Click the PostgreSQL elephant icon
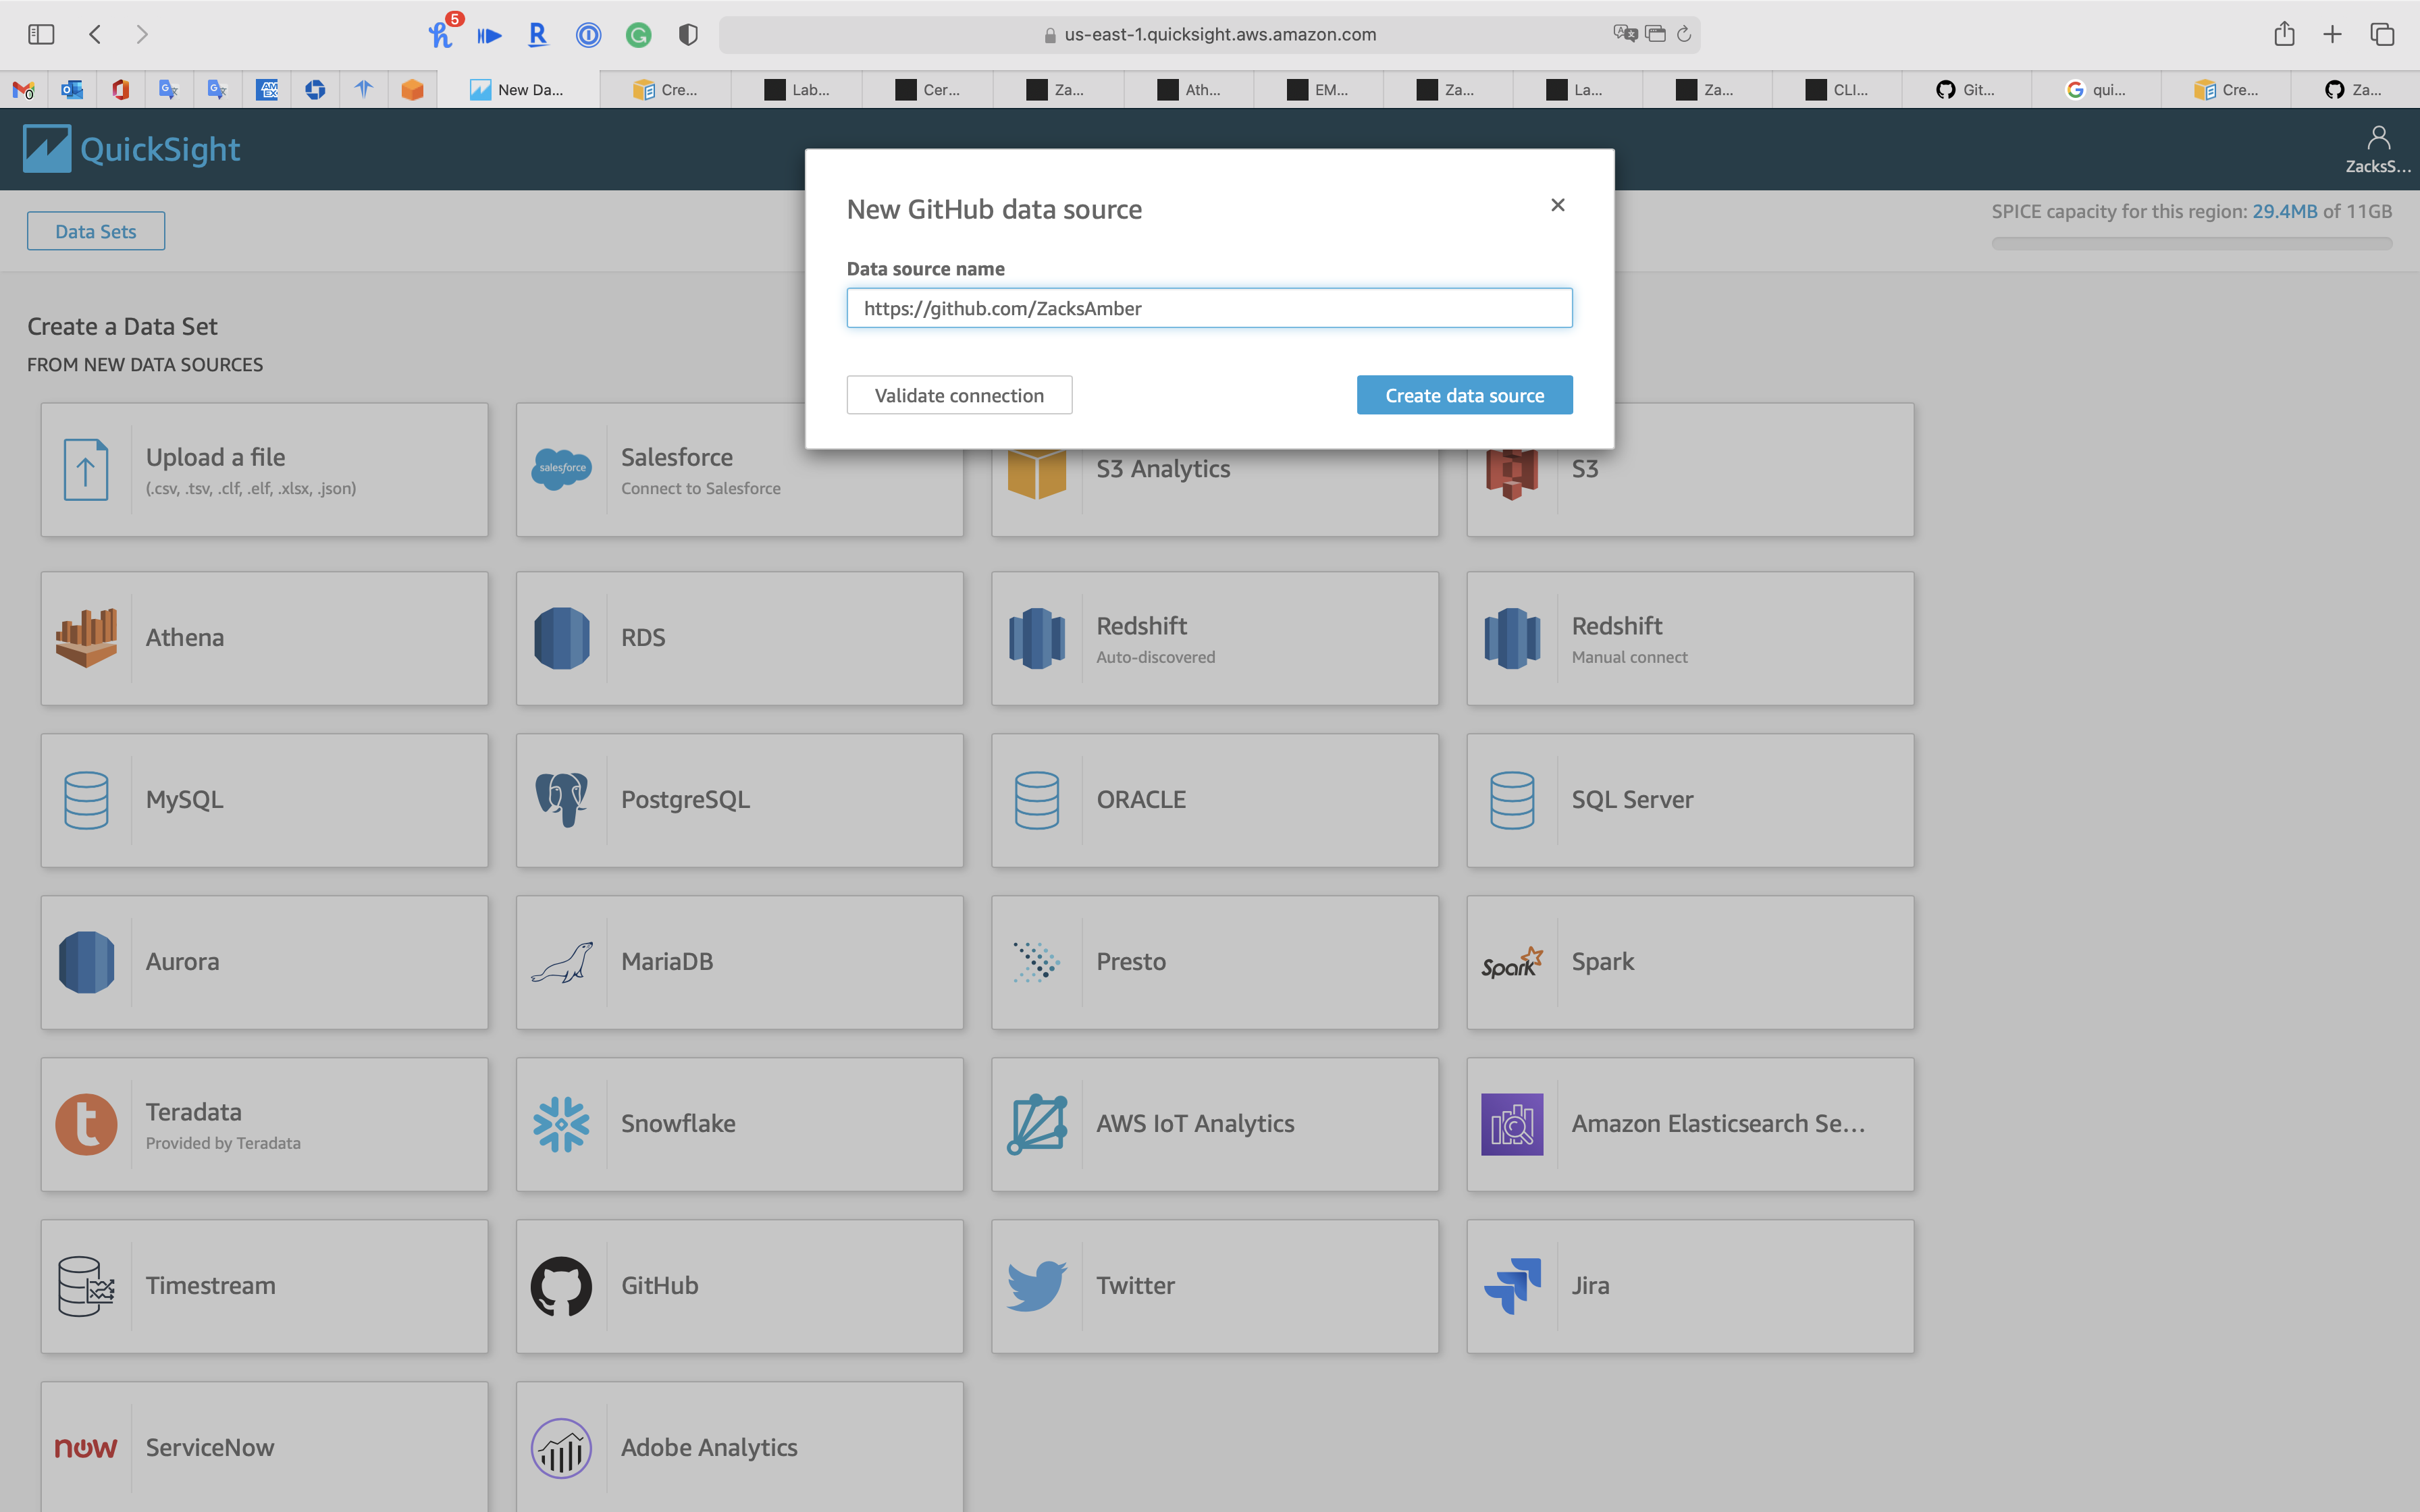Image resolution: width=2420 pixels, height=1512 pixels. pyautogui.click(x=561, y=800)
